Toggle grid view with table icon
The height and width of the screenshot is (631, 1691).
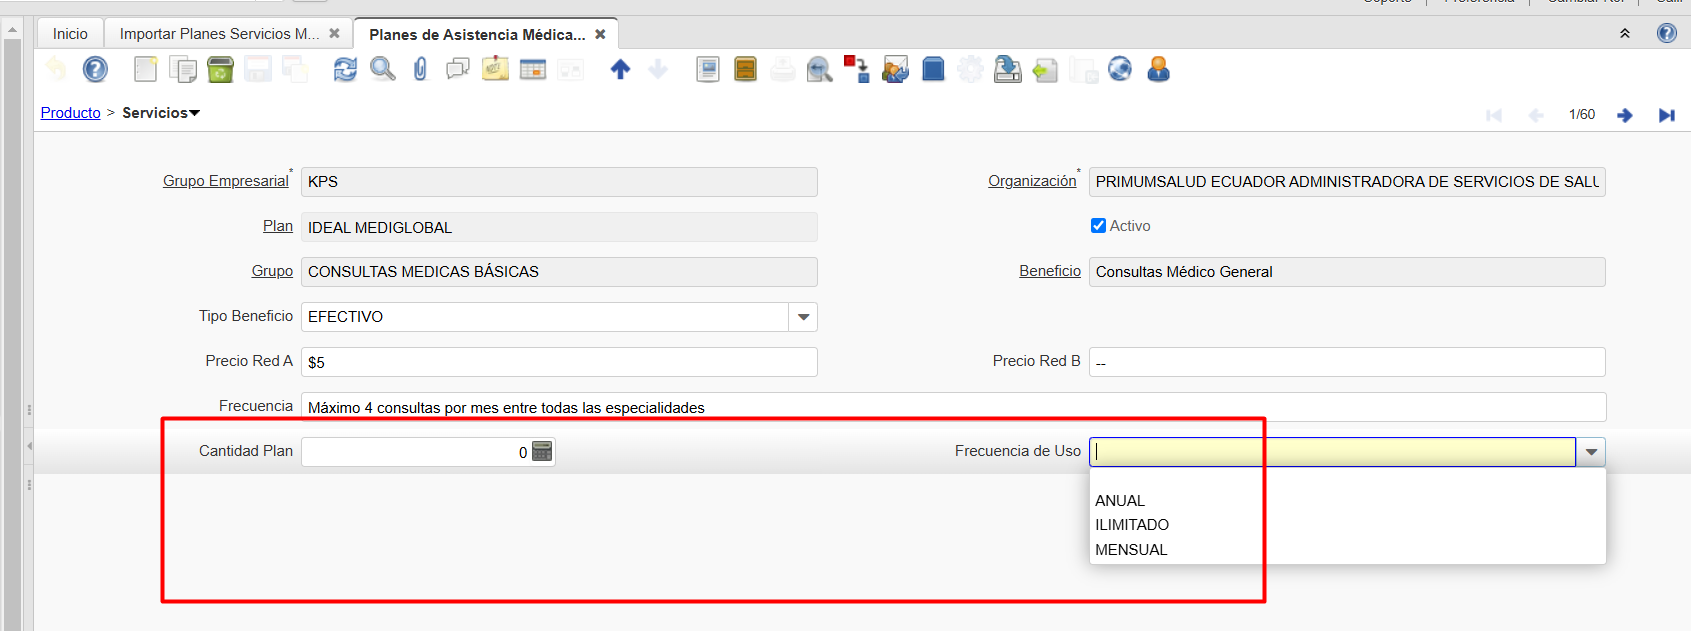pos(533,69)
